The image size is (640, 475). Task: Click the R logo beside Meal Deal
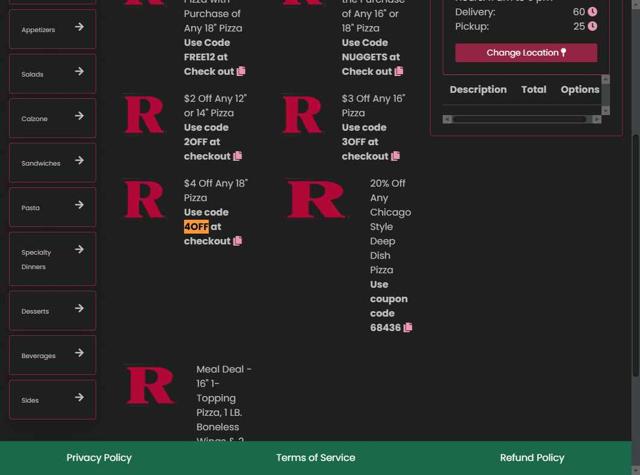pos(150,385)
